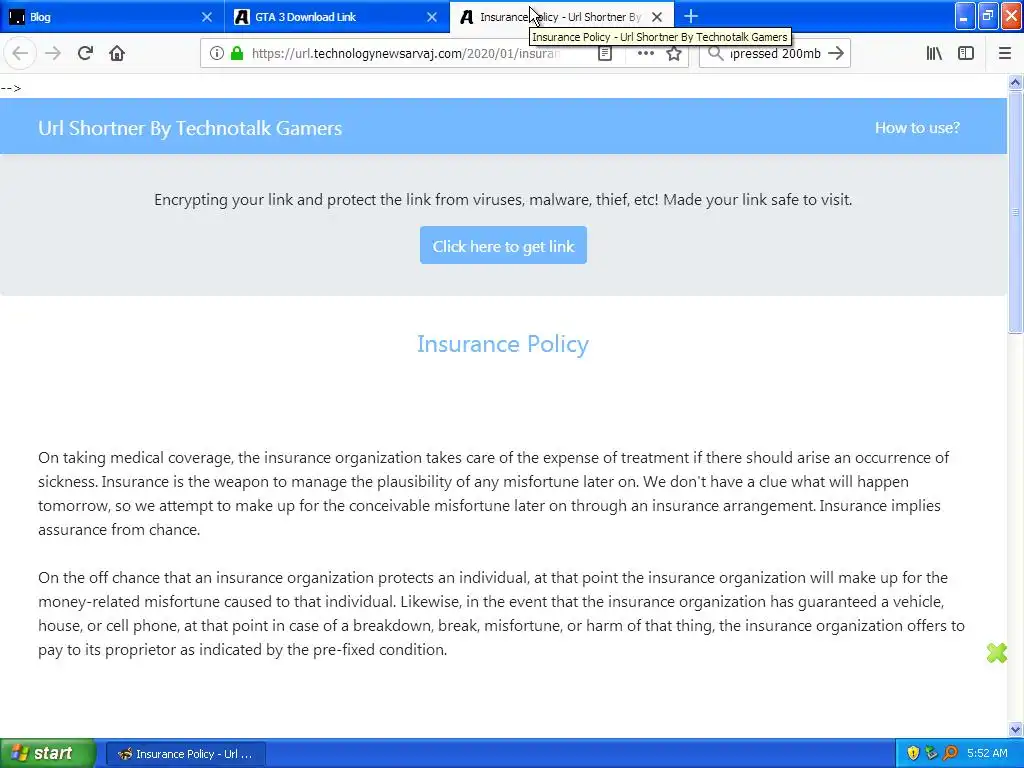This screenshot has width=1024, height=768.
Task: Click the 'Insurance Policy' heading
Action: [x=503, y=344]
